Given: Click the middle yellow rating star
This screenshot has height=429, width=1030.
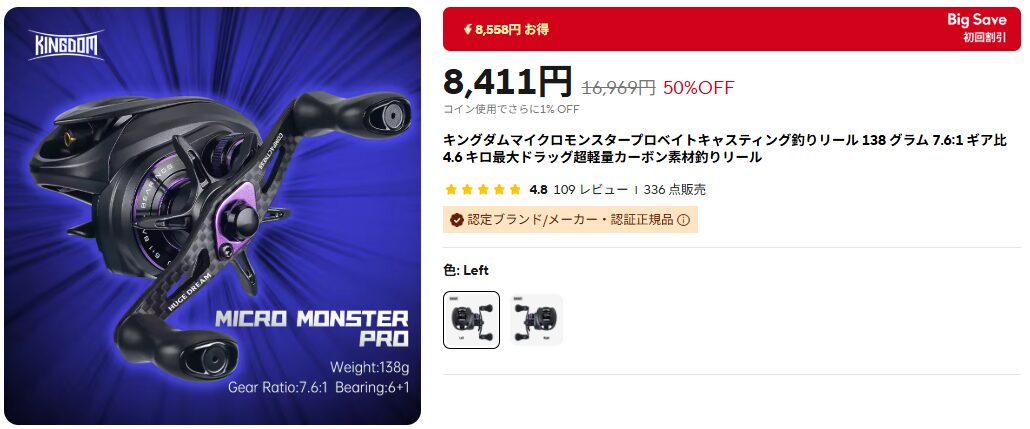Looking at the screenshot, I should [x=483, y=190].
